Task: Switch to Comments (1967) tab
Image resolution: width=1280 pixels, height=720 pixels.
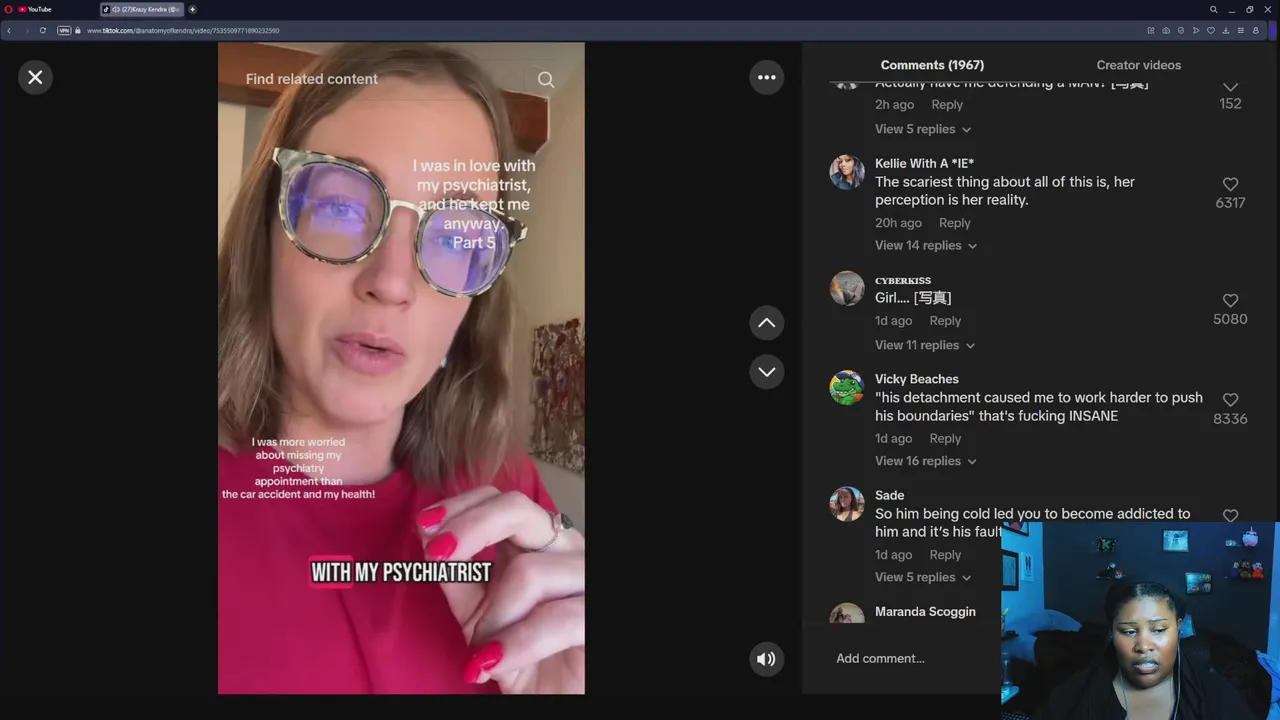Action: tap(932, 65)
